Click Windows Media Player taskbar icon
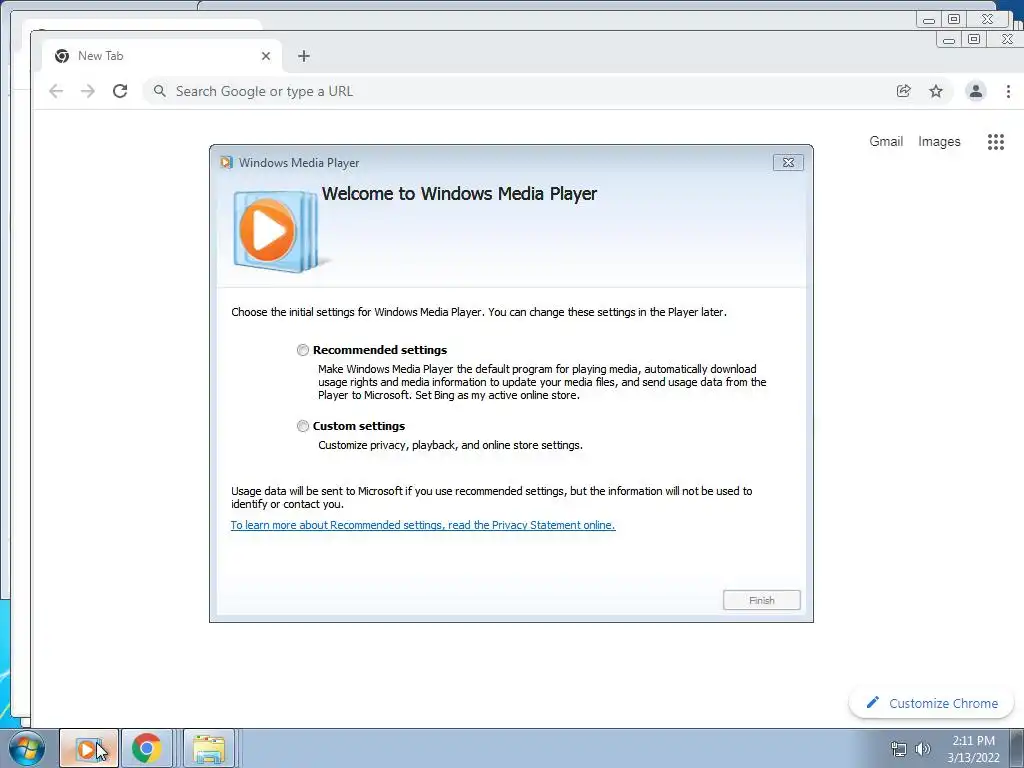 tap(89, 748)
